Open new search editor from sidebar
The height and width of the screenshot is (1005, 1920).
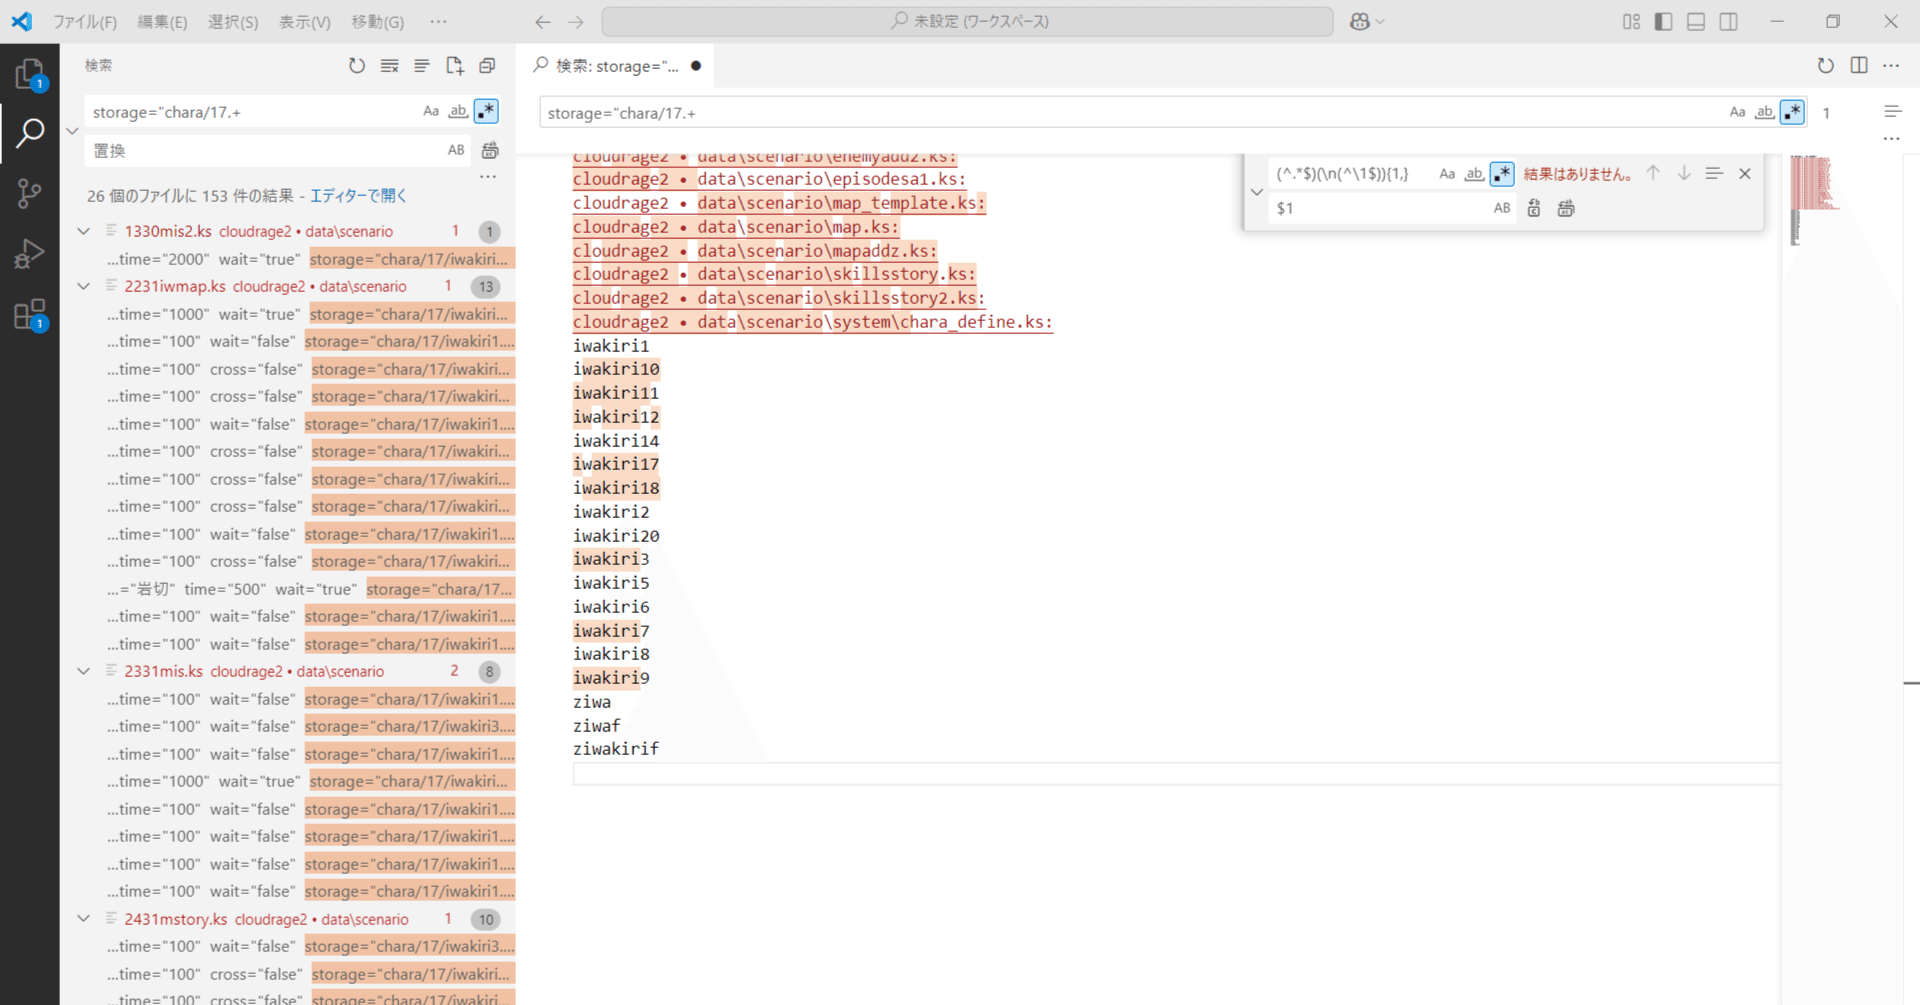(455, 66)
